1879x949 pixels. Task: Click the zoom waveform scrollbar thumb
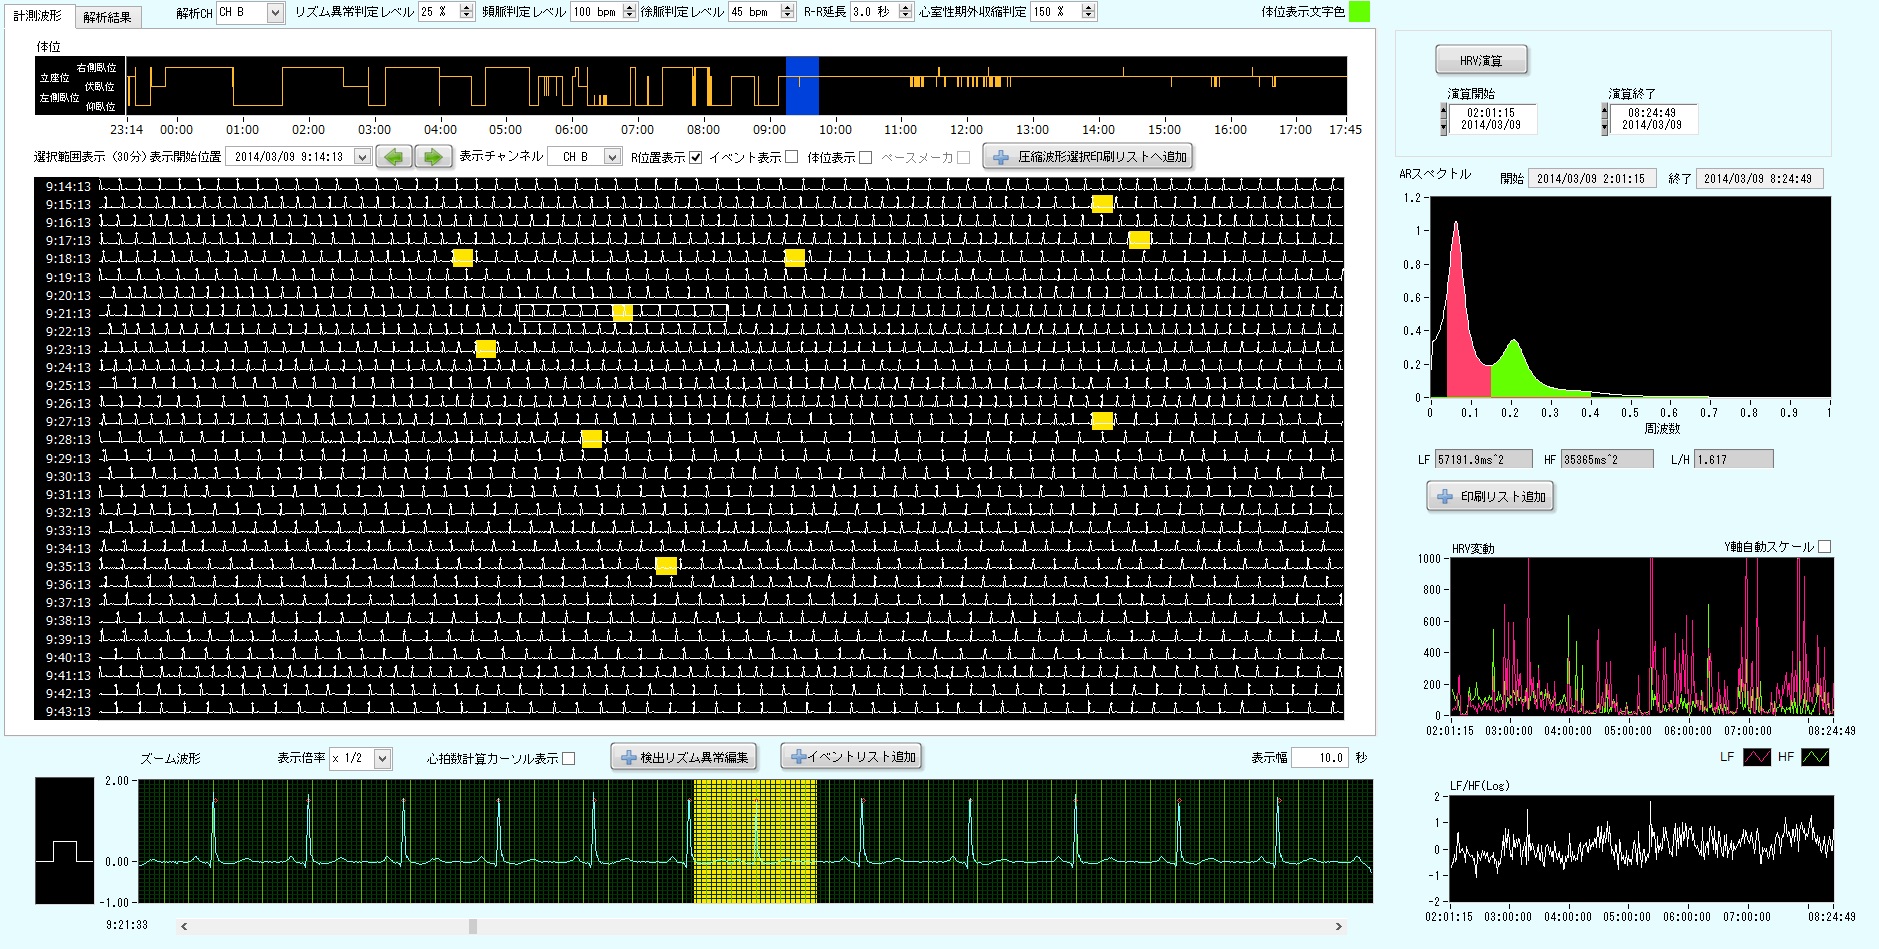point(473,926)
